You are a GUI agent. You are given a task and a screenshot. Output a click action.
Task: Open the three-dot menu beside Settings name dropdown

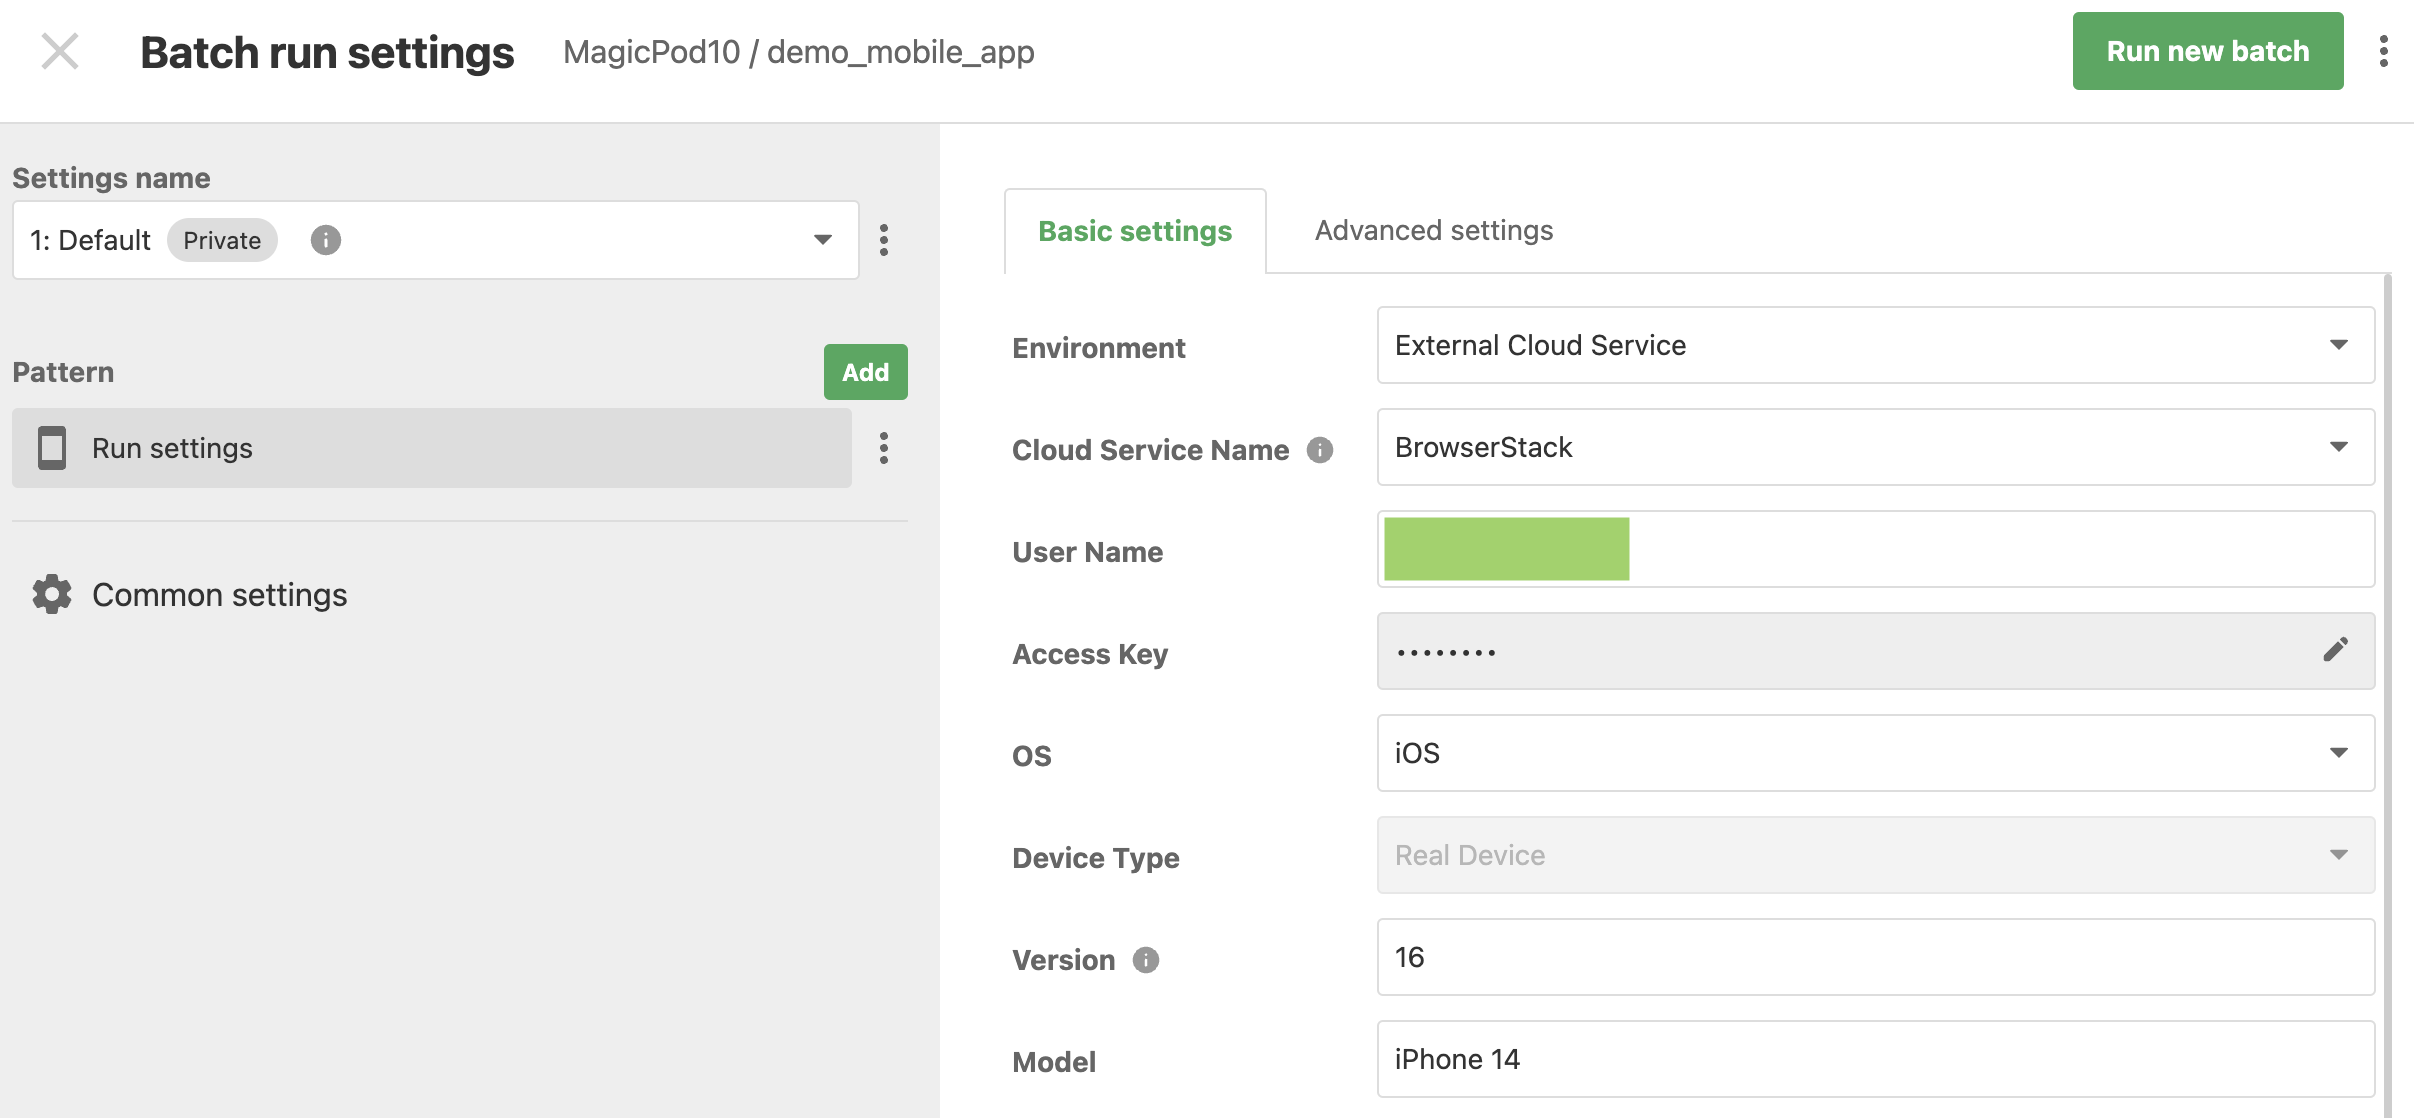tap(884, 240)
